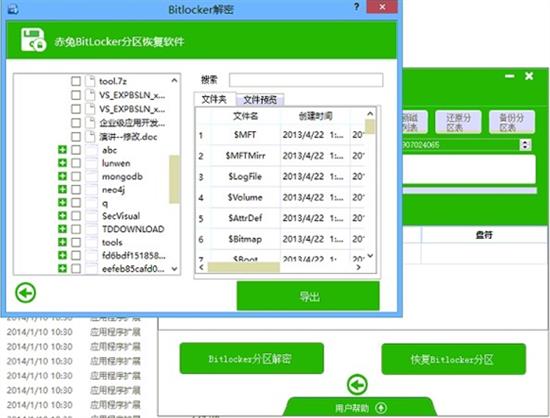Image resolution: width=550 pixels, height=418 pixels.
Task: Click the file table vertical scrollbar thumb
Action: pos(370,127)
